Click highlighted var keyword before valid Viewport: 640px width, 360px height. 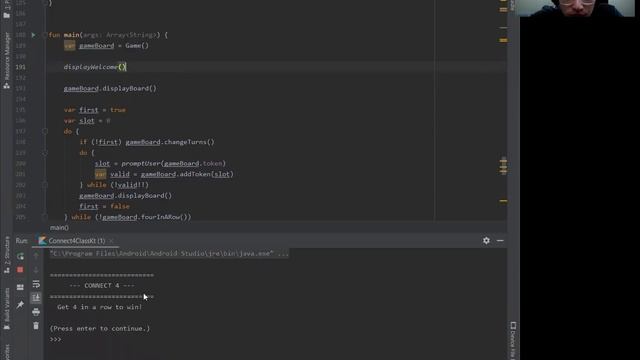click(100, 174)
